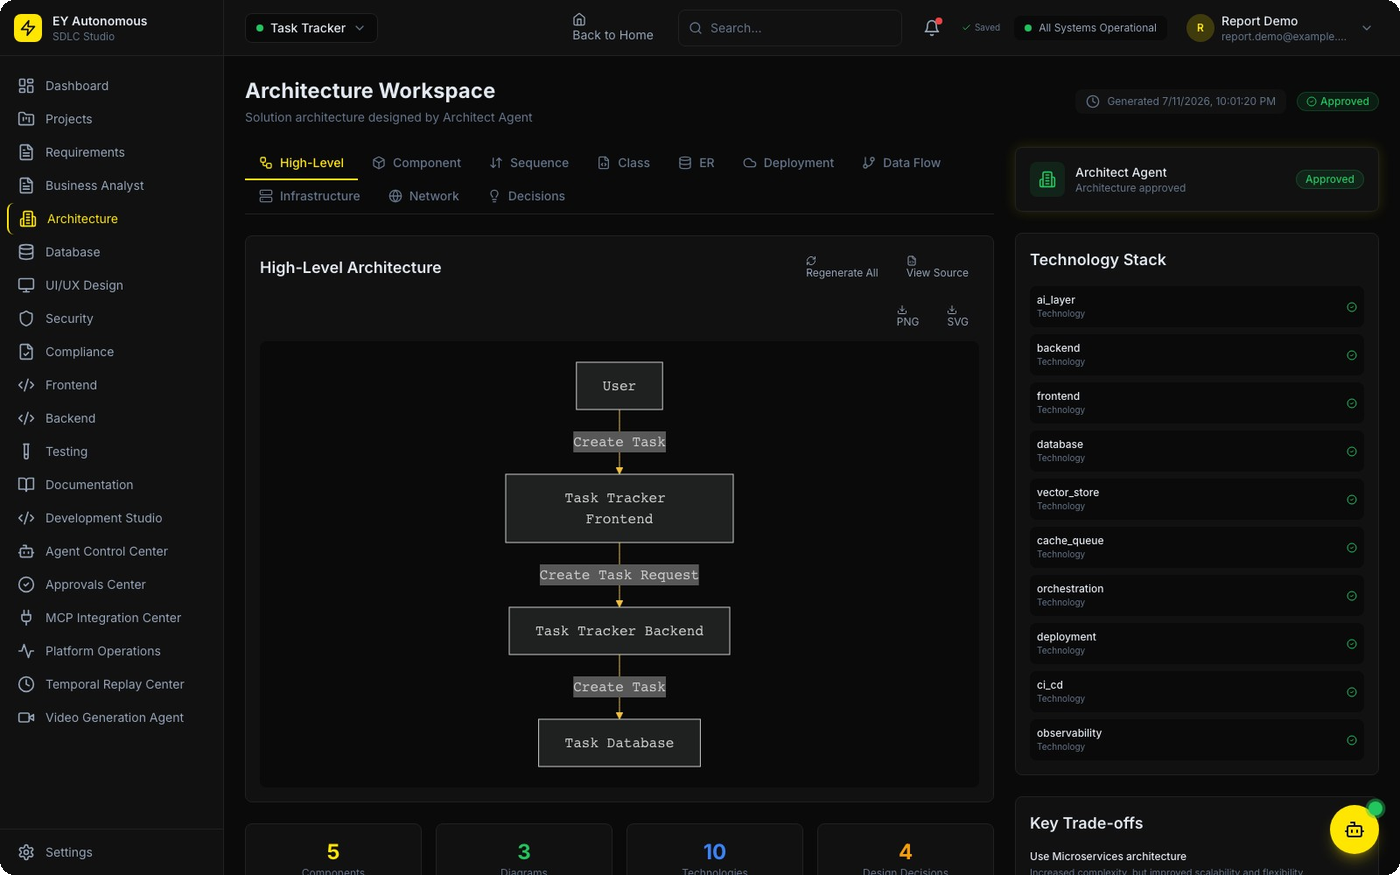
Task: Download diagram as PNG
Action: (907, 315)
